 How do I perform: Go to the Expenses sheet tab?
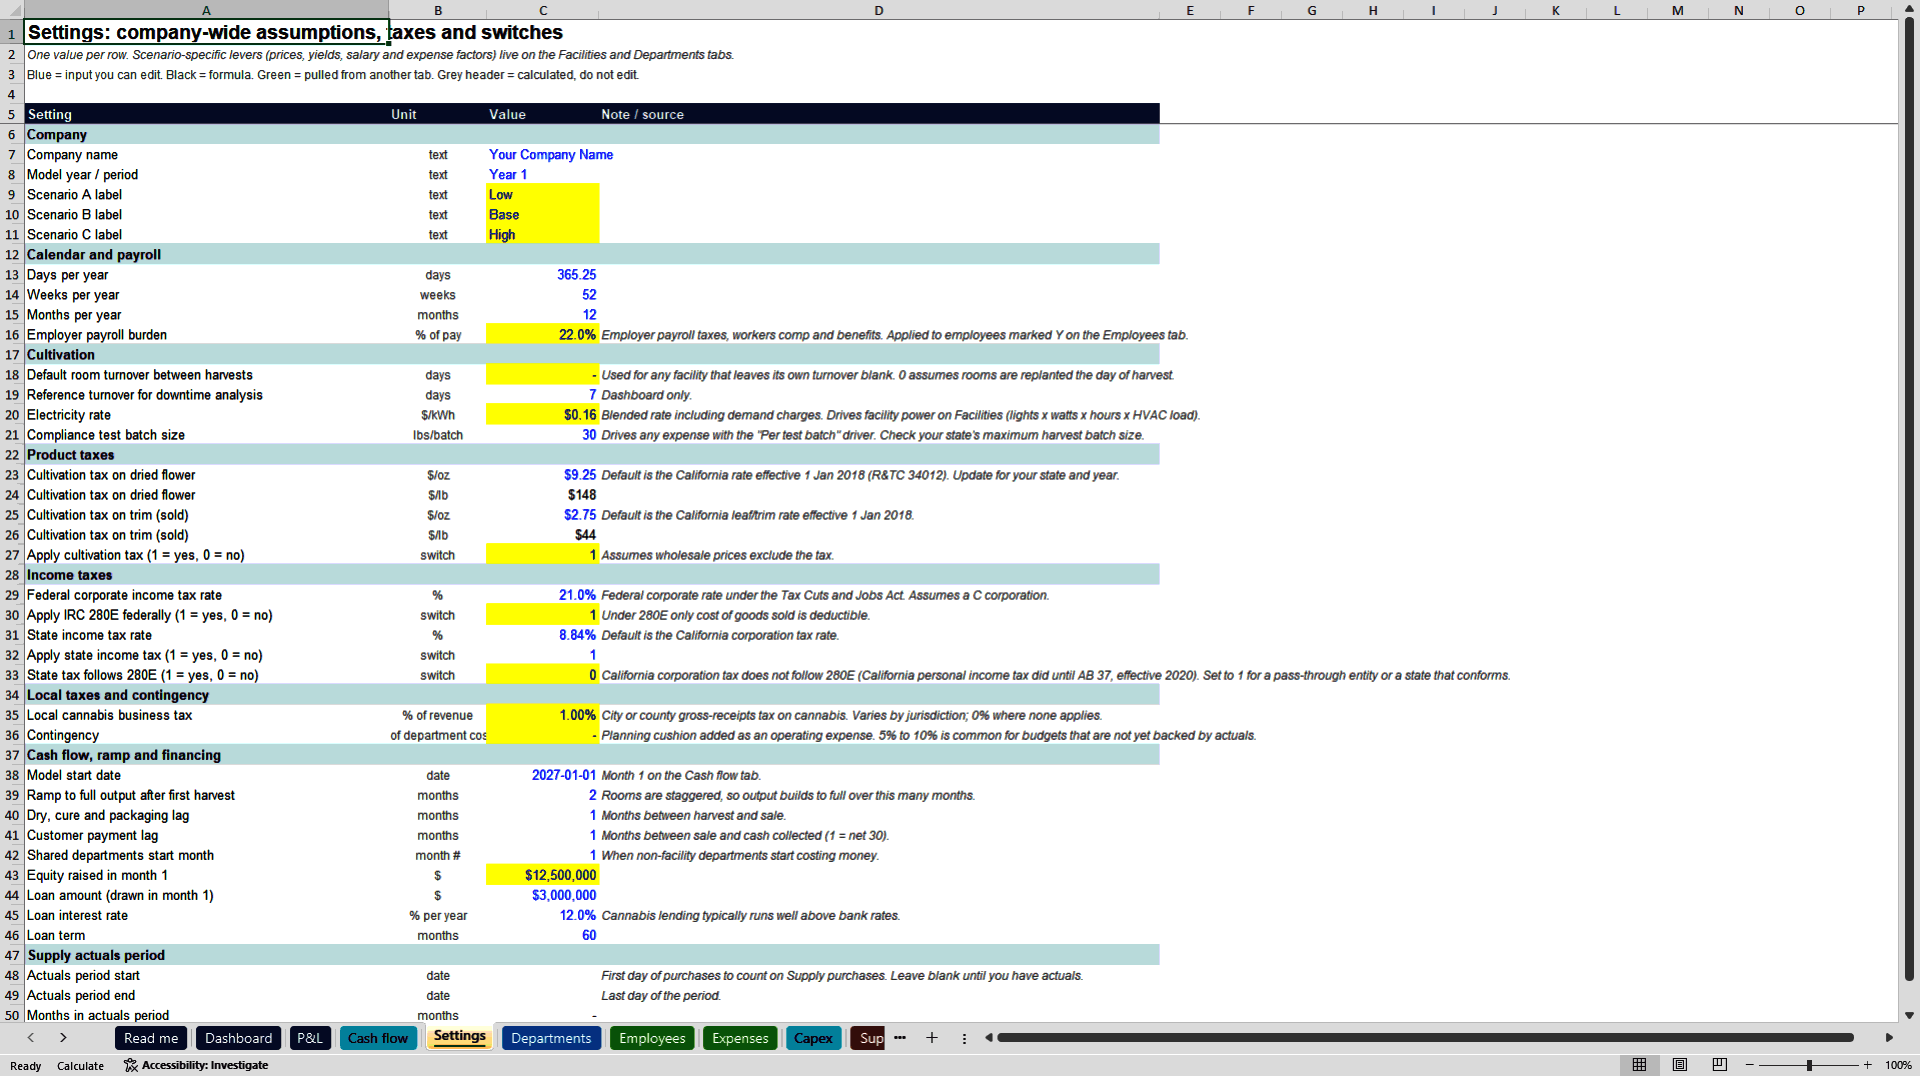pyautogui.click(x=740, y=1038)
